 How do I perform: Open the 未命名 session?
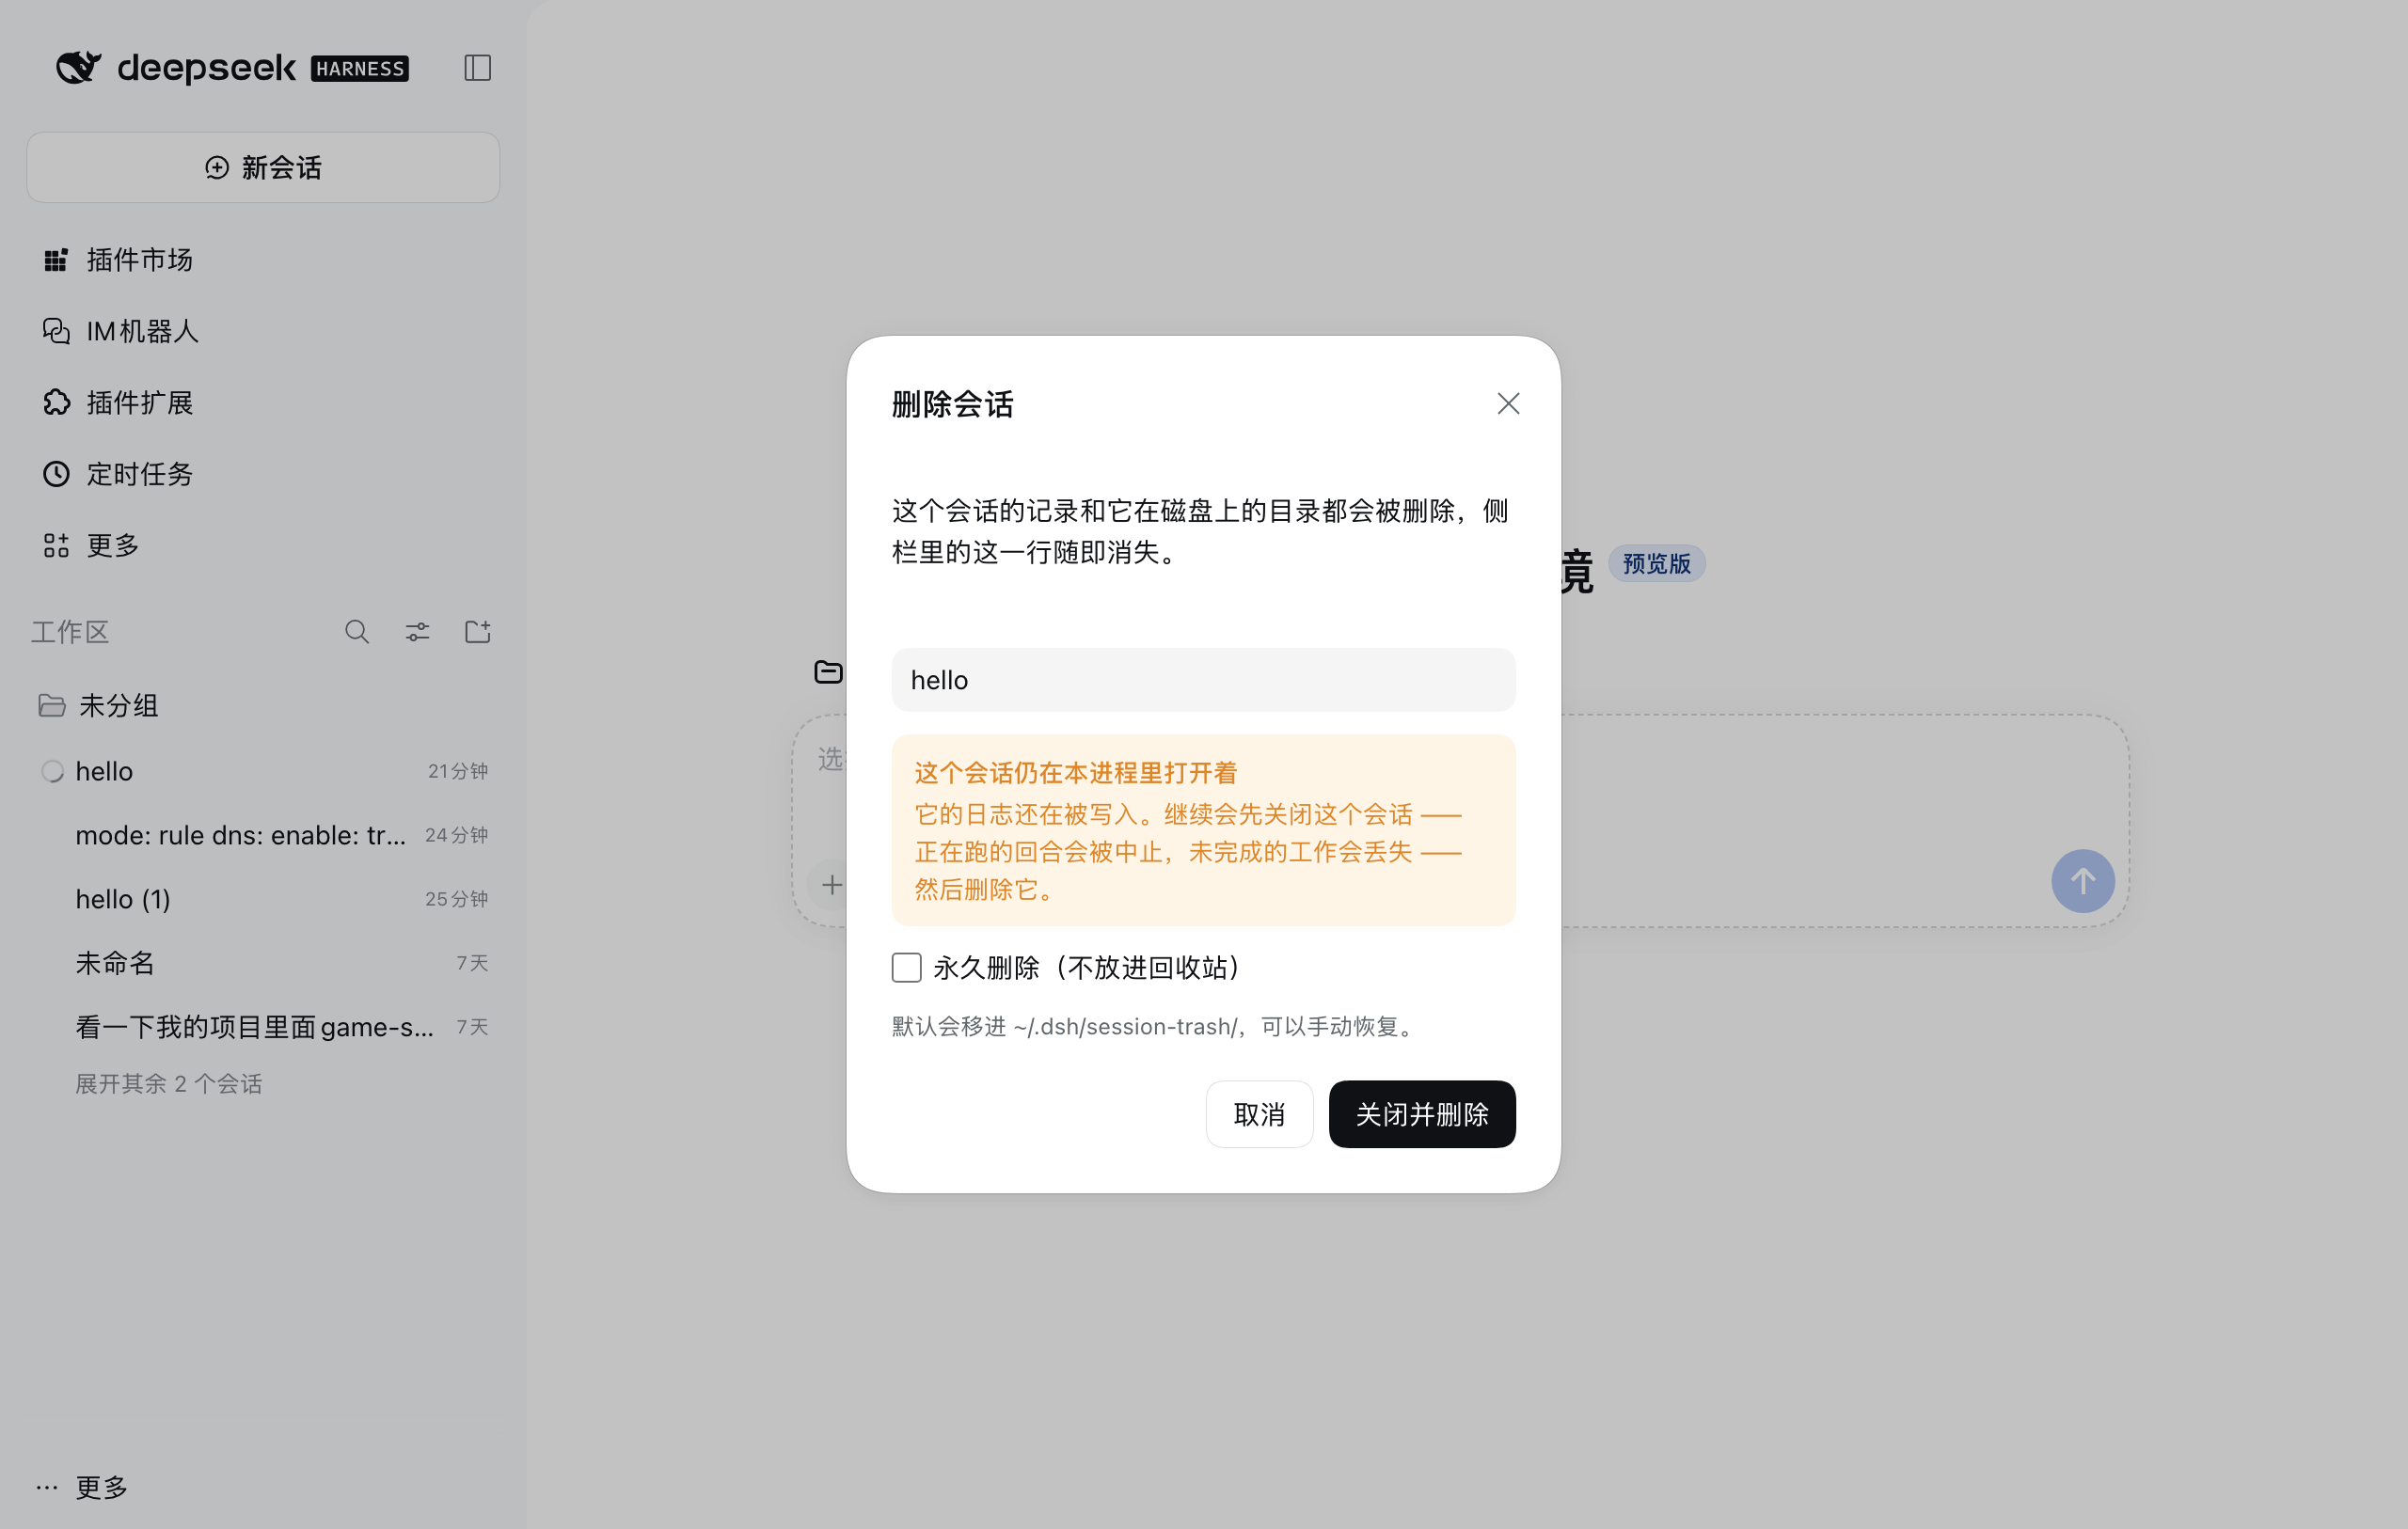263,963
